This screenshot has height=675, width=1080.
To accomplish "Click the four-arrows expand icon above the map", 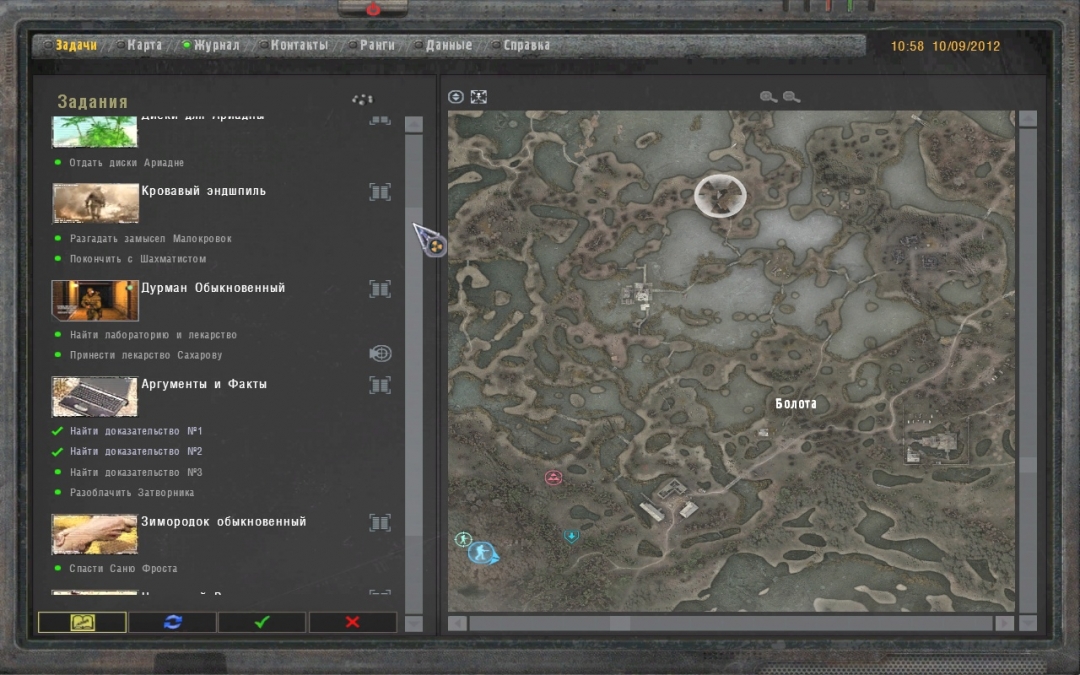I will [479, 97].
